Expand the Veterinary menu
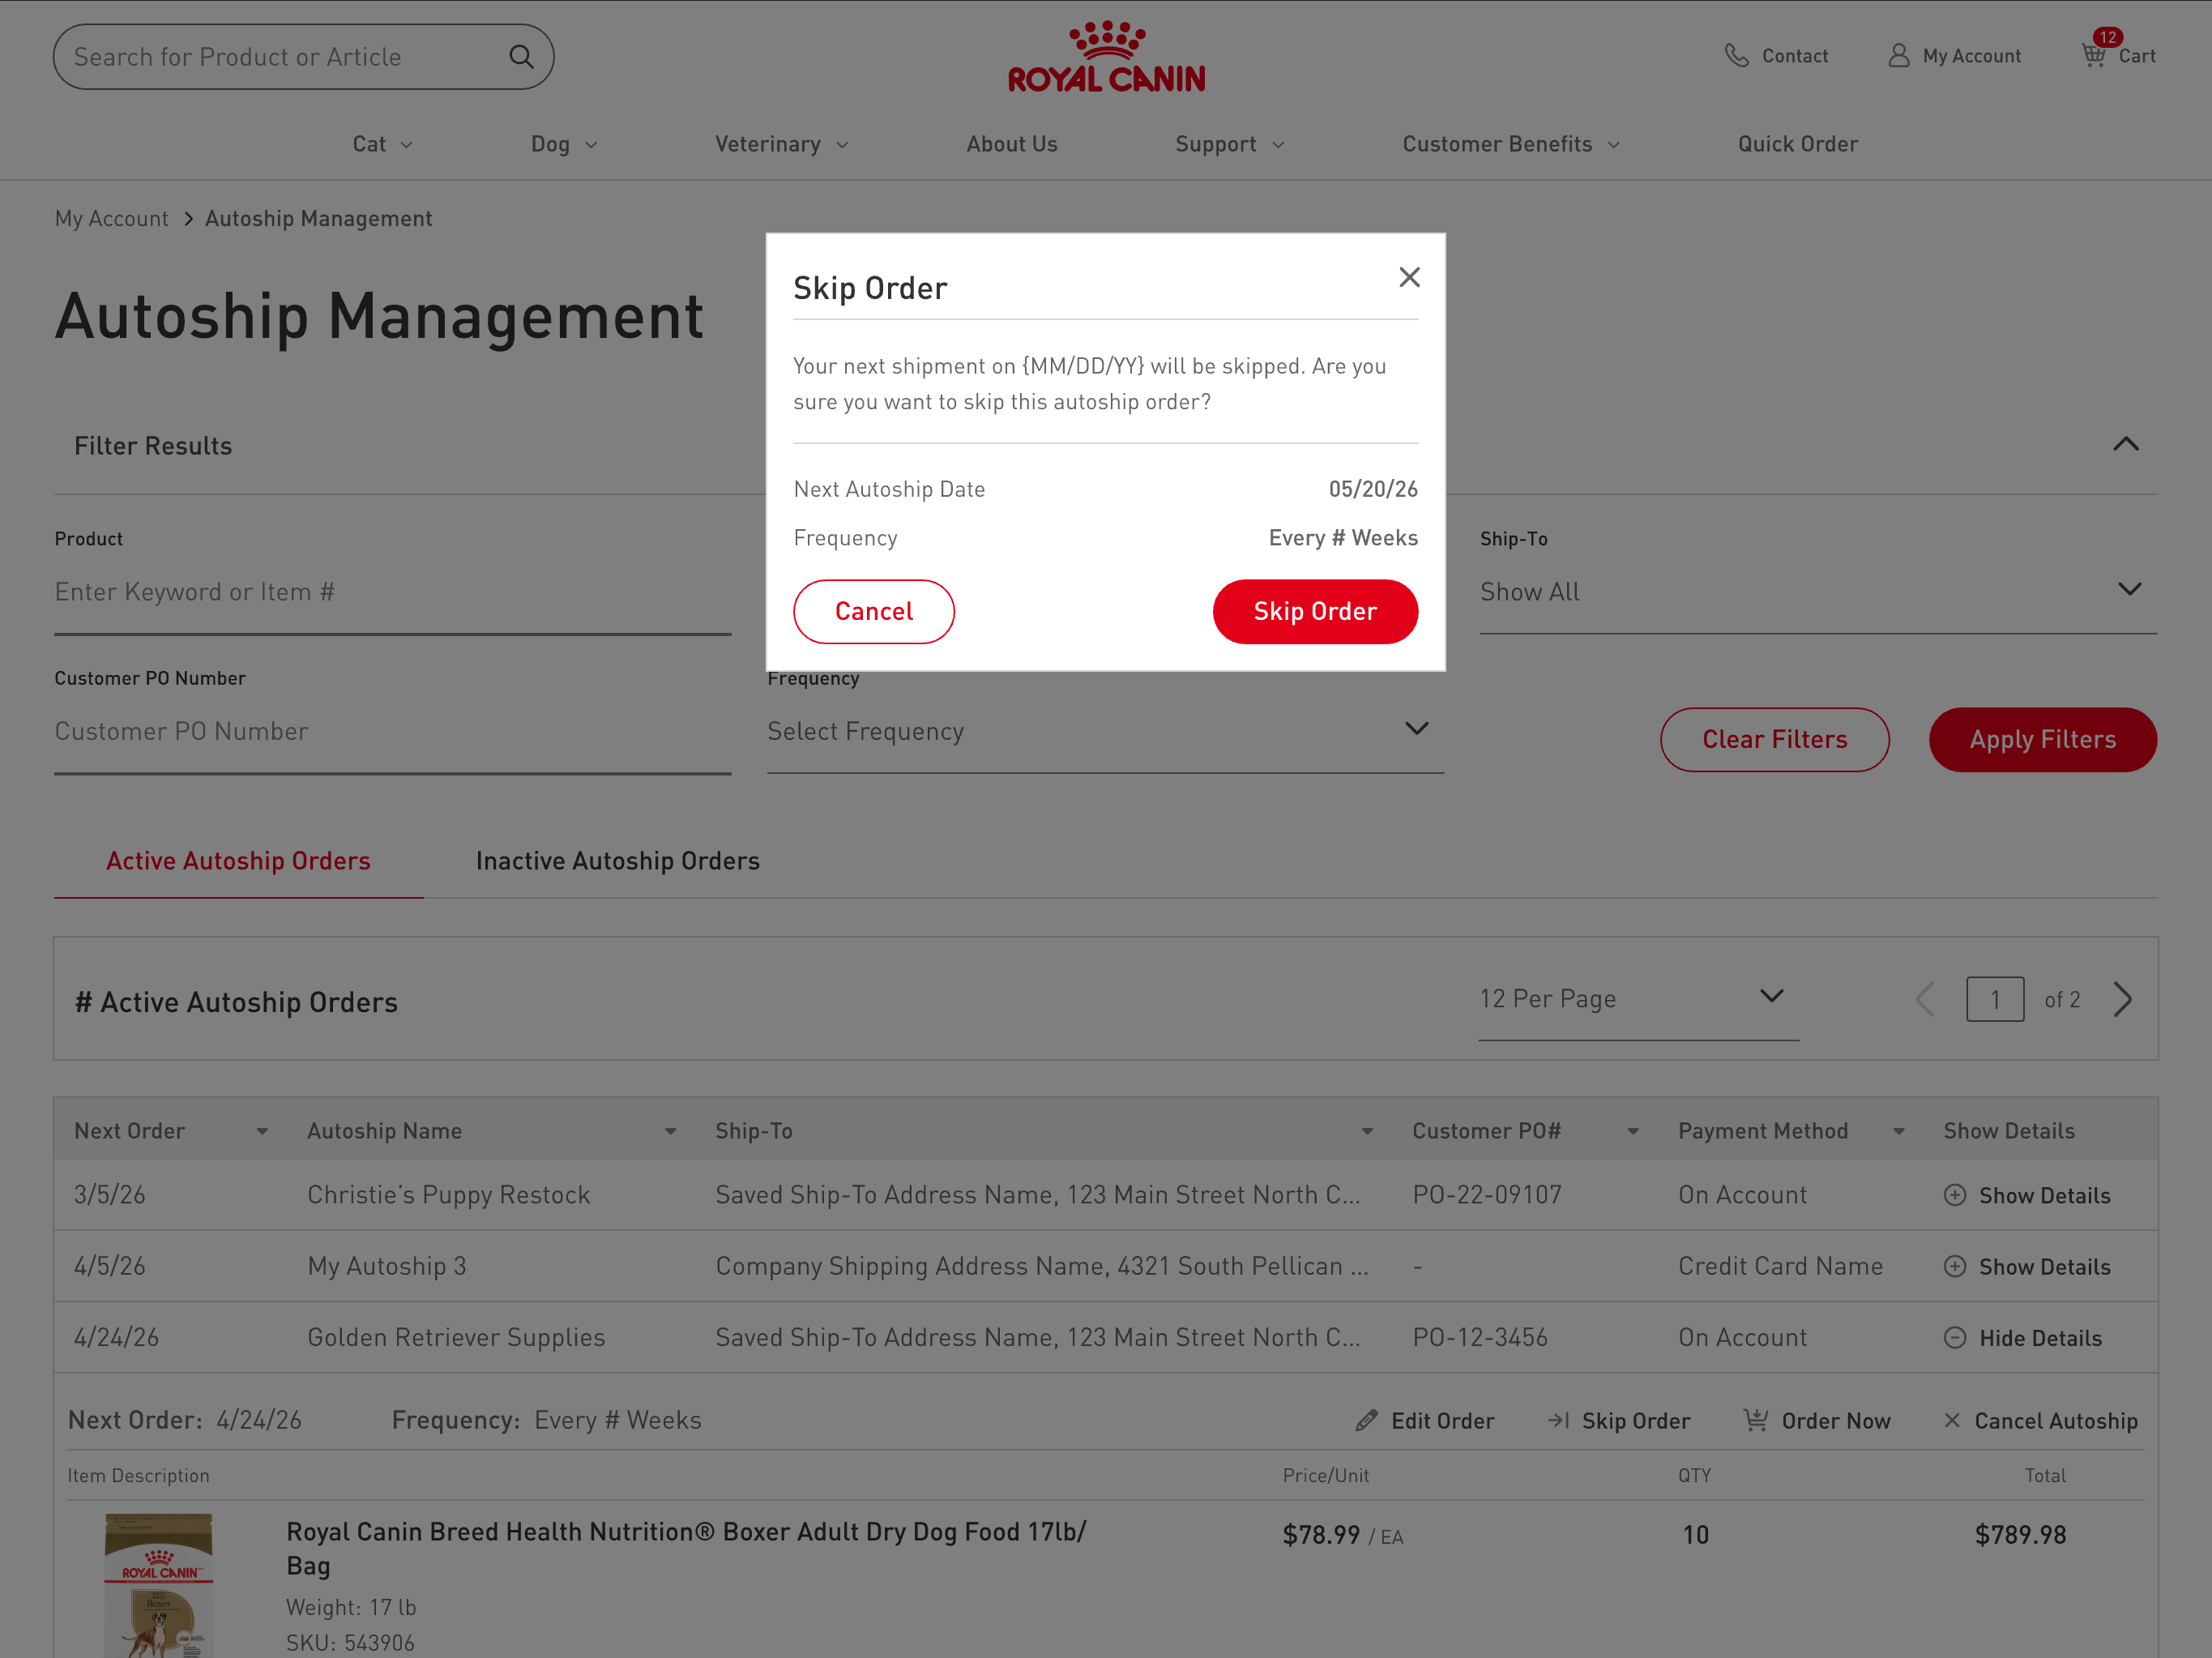 pyautogui.click(x=781, y=144)
